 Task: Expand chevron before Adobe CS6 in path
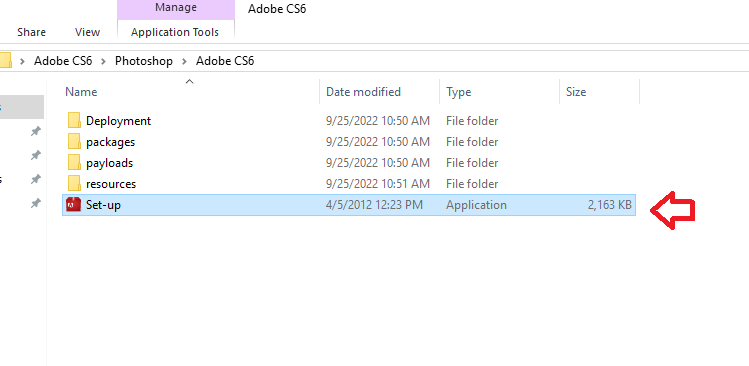click(22, 61)
